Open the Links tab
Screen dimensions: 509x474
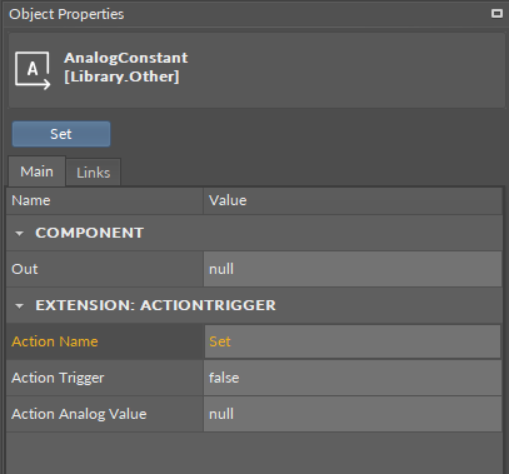tap(93, 173)
